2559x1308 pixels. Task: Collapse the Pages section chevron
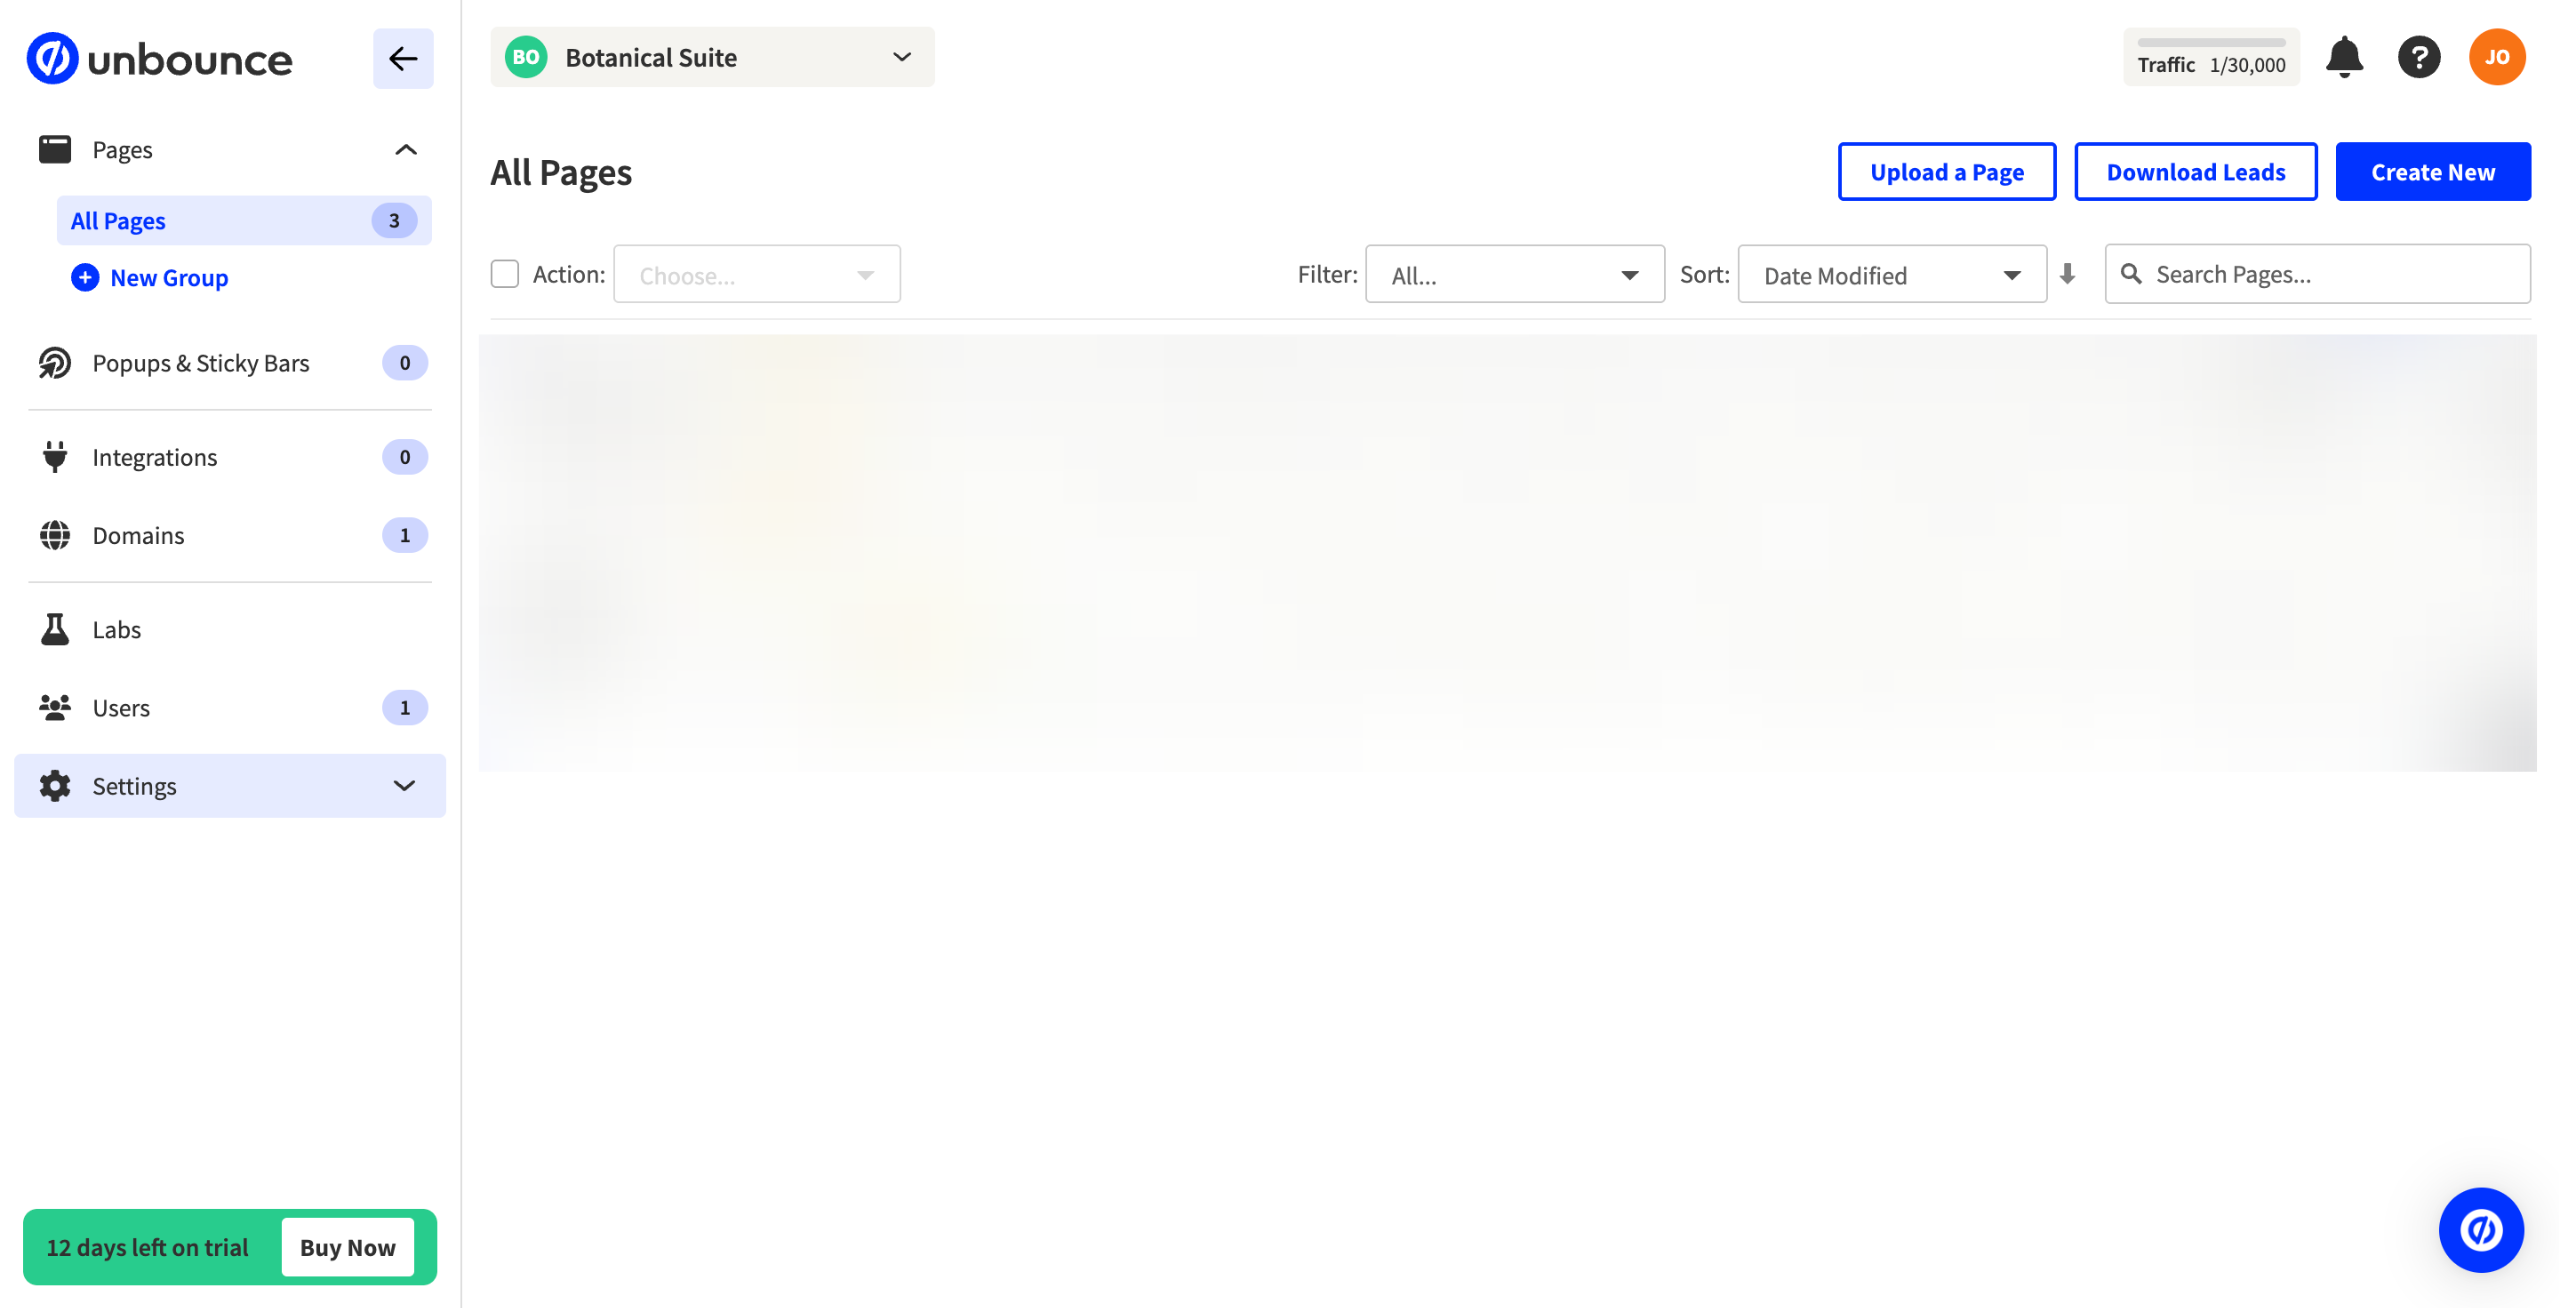pos(405,150)
